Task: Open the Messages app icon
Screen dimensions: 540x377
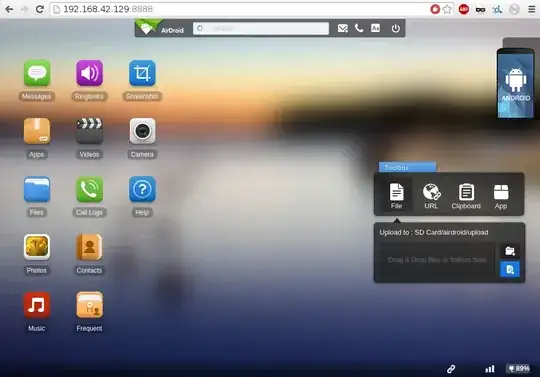Action: click(37, 73)
